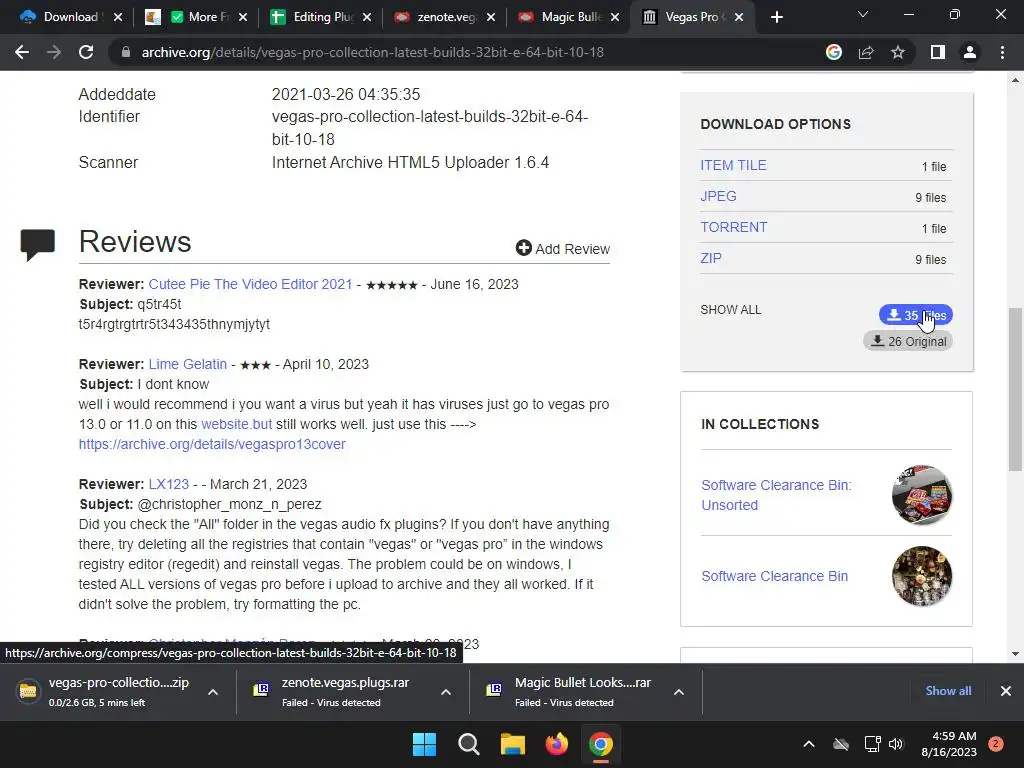Bookmark this page with the star
1024x768 pixels.
pos(898,52)
